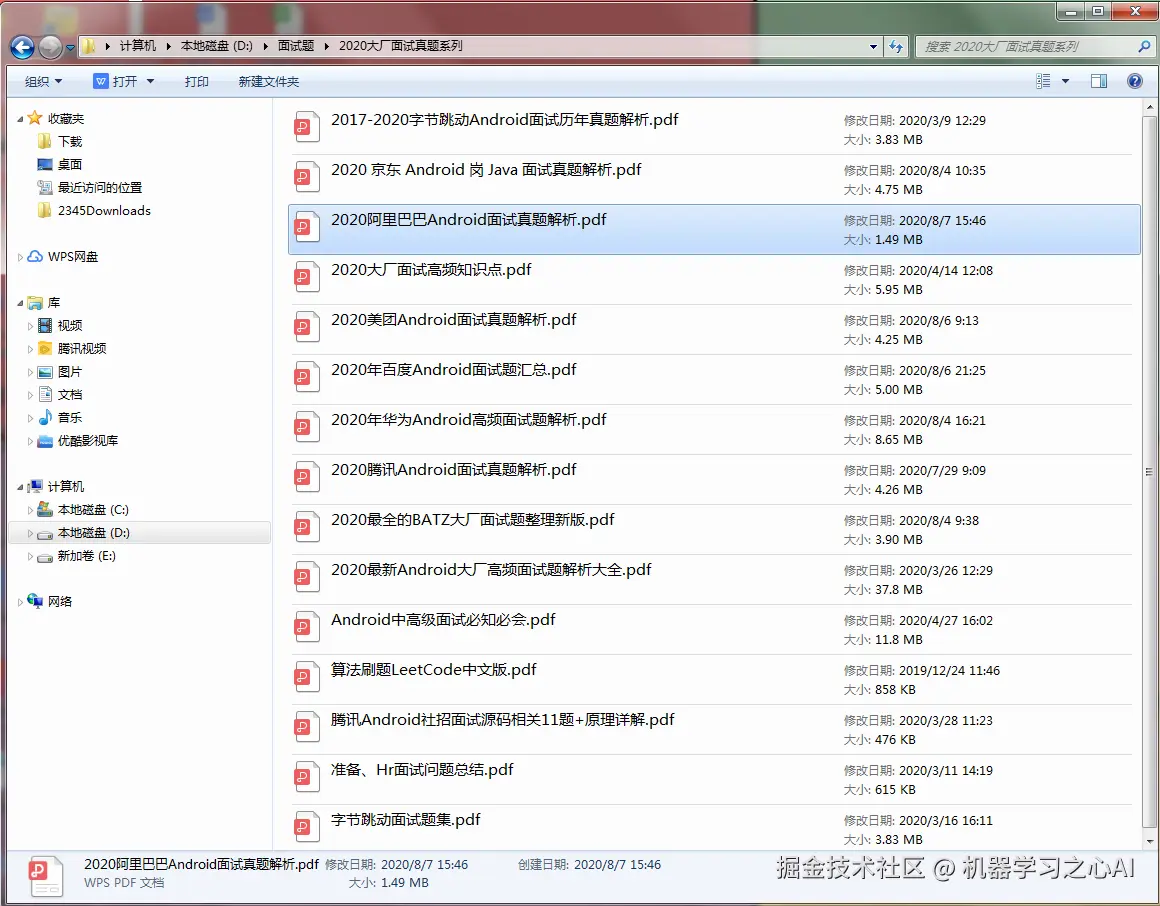
Task: Click the 打印 toolbar button
Action: [197, 81]
